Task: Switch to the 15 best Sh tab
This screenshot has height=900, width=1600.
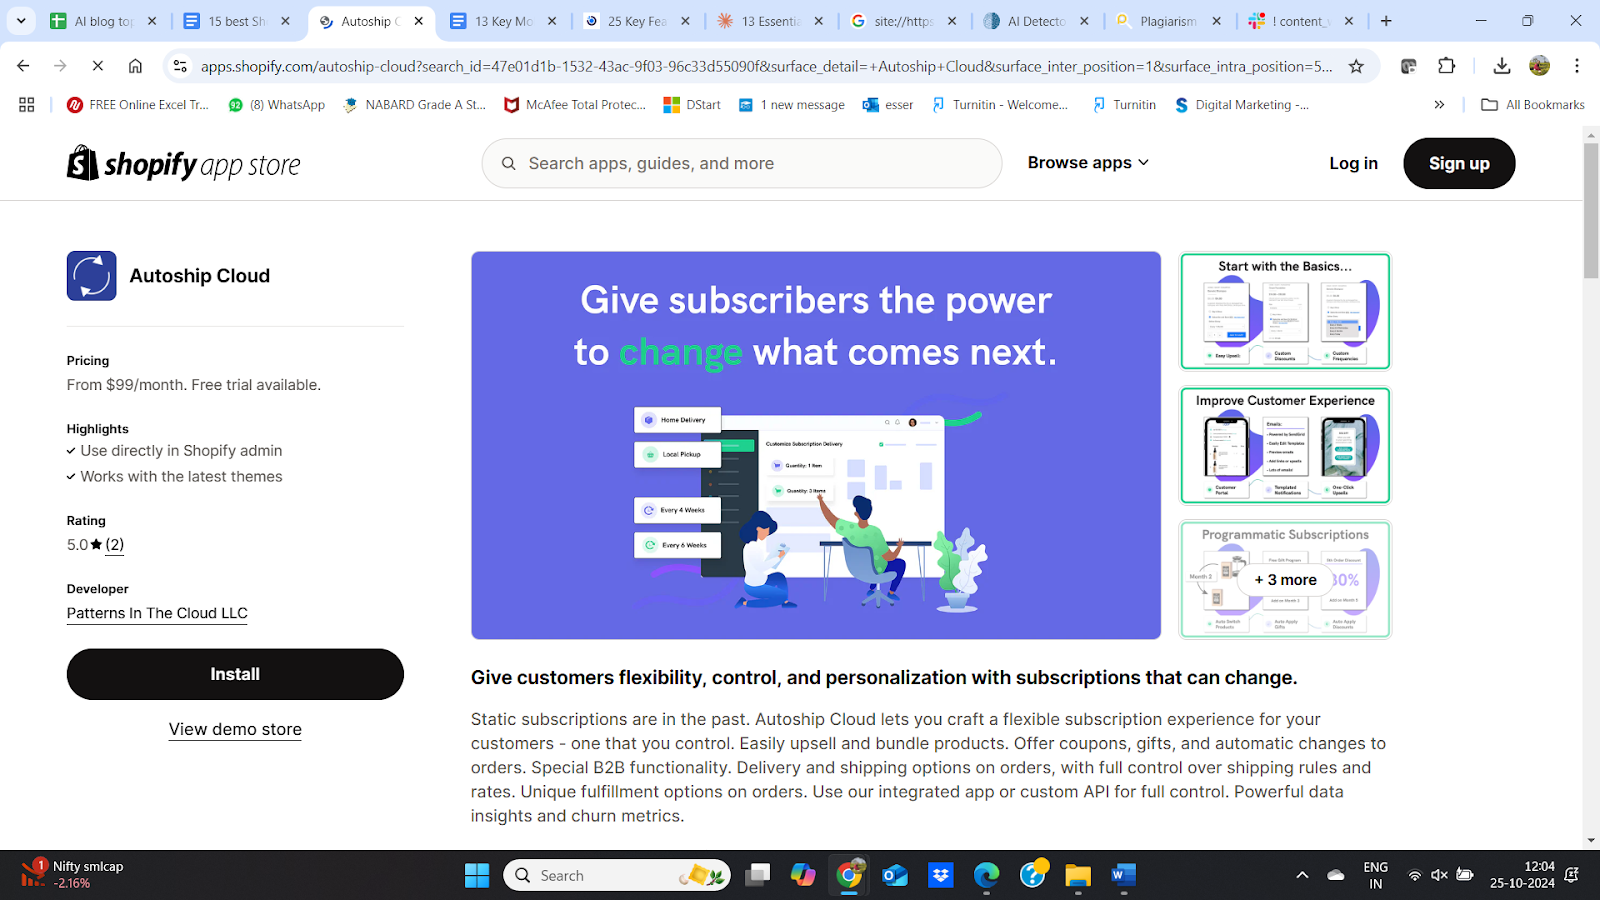Action: (237, 21)
